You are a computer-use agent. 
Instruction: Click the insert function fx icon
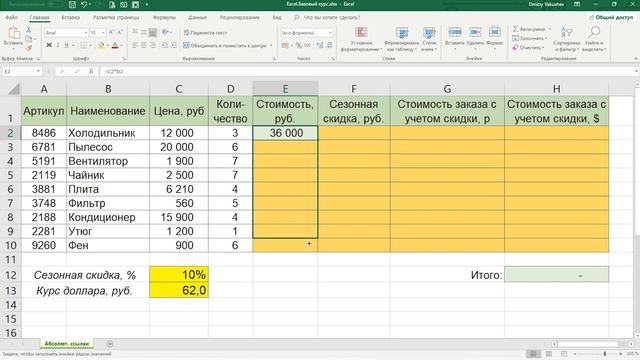(x=91, y=71)
